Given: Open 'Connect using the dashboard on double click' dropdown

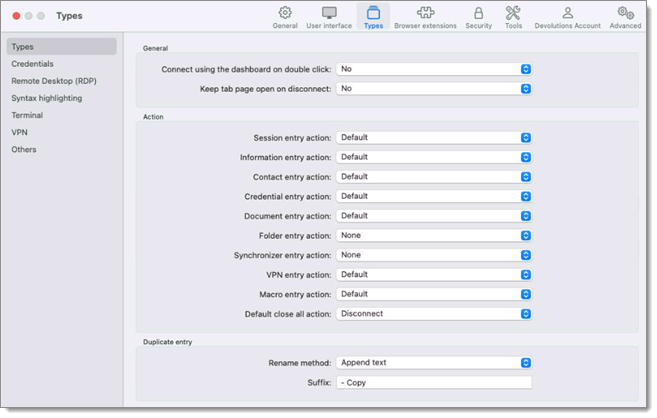Looking at the screenshot, I should [434, 69].
